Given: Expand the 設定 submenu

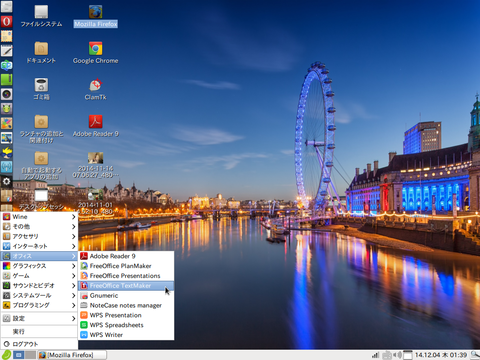Looking at the screenshot, I should pos(39,318).
